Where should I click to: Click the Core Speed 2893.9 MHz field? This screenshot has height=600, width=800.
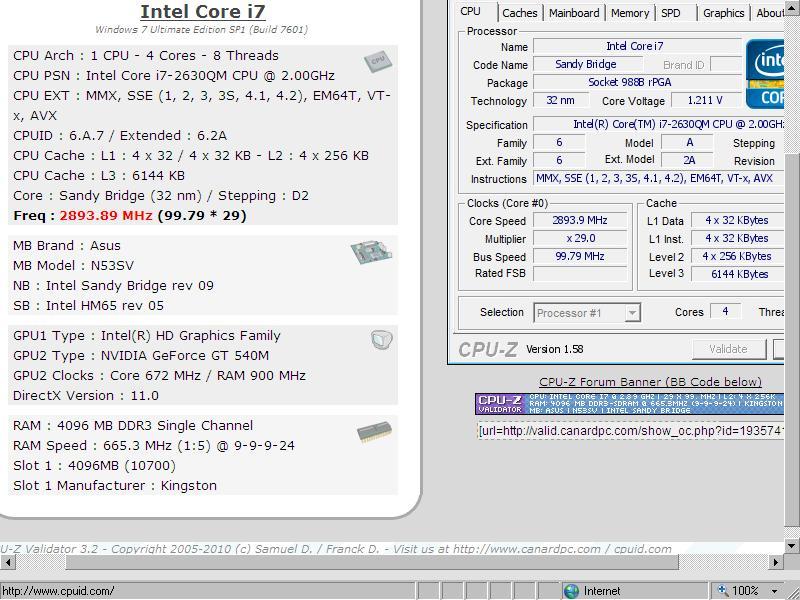point(580,220)
